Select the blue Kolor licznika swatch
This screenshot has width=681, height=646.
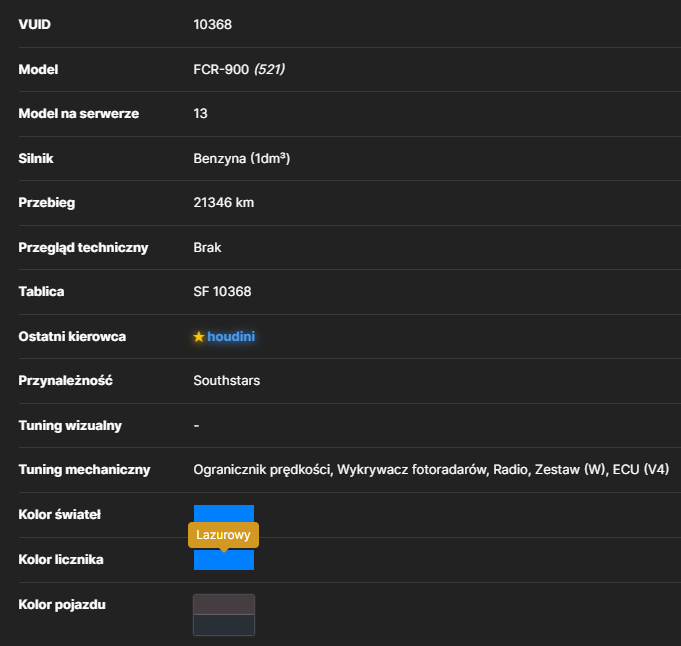pos(224,560)
